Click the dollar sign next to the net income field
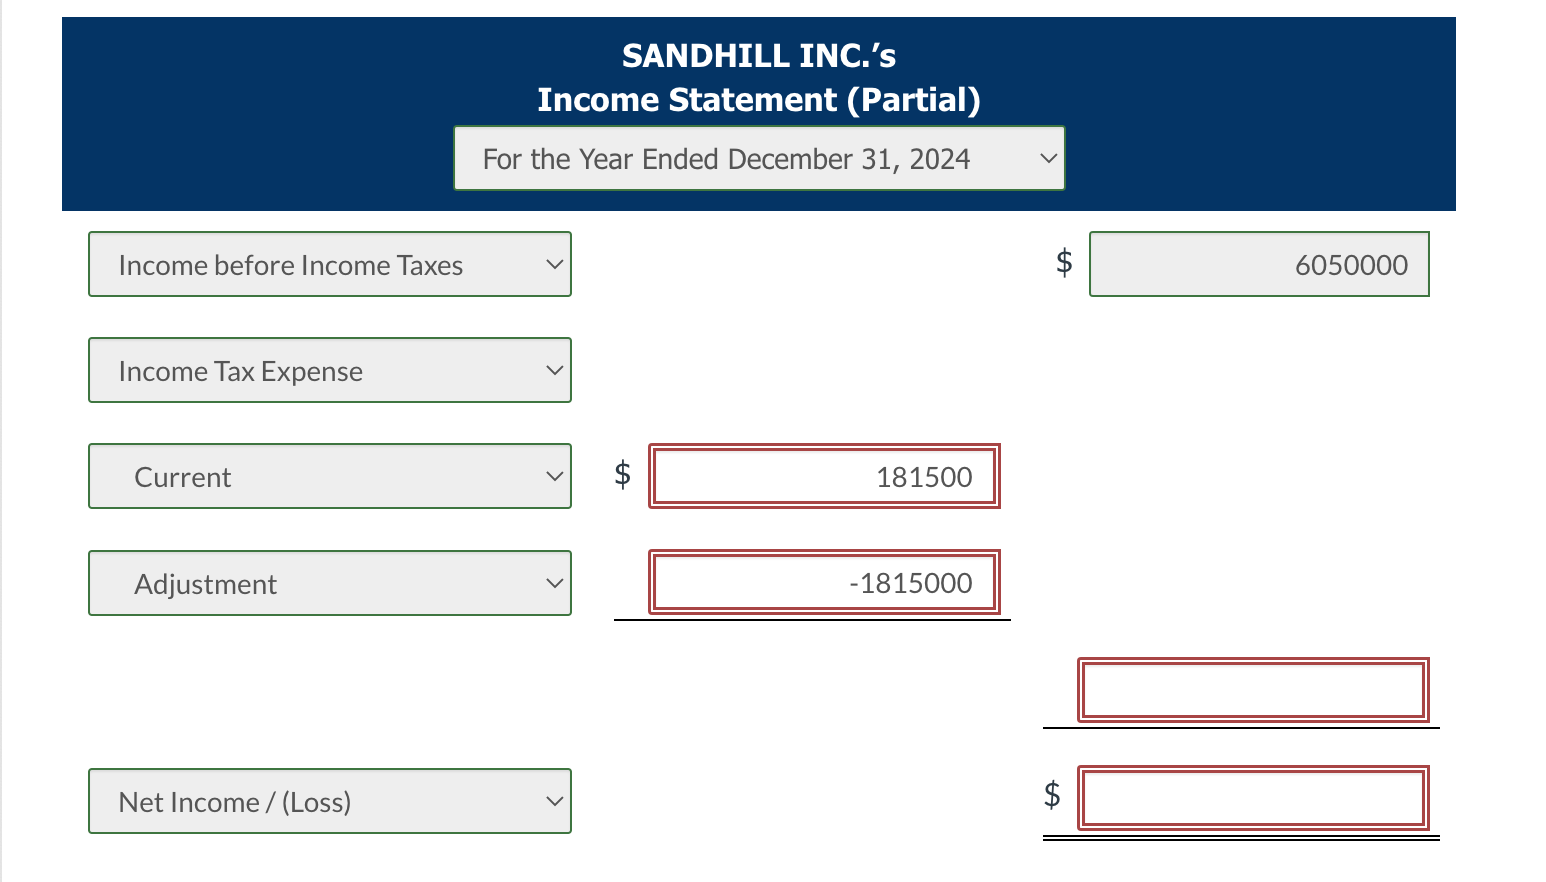Screen dimensions: 1546x882 1051,793
